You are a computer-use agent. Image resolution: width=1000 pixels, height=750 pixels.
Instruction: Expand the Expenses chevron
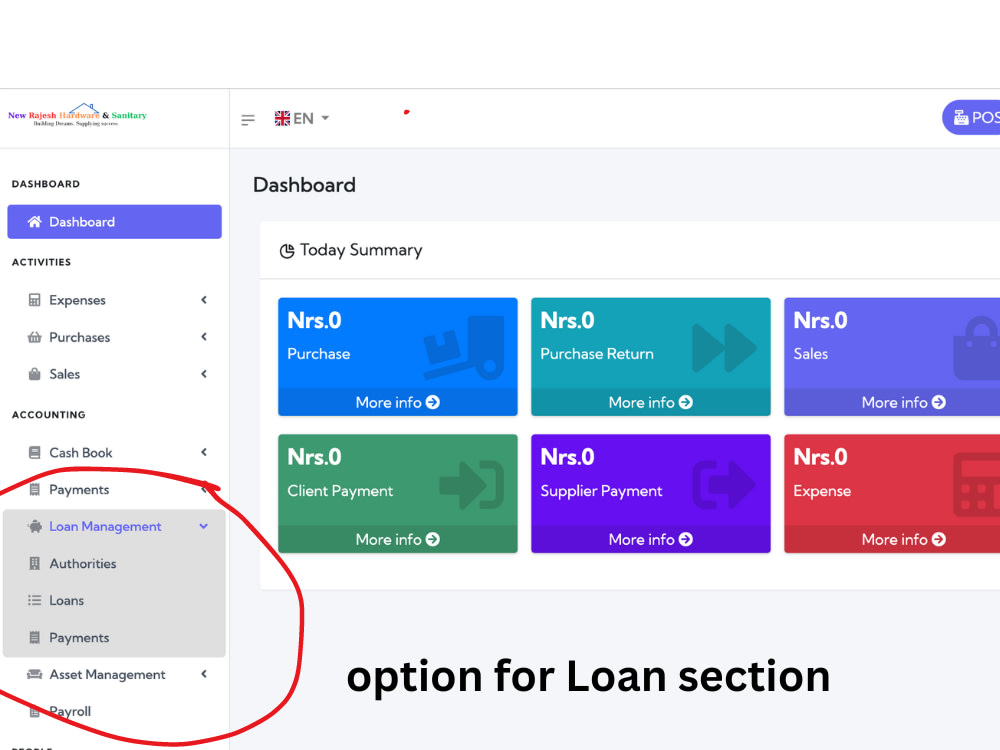[x=204, y=300]
